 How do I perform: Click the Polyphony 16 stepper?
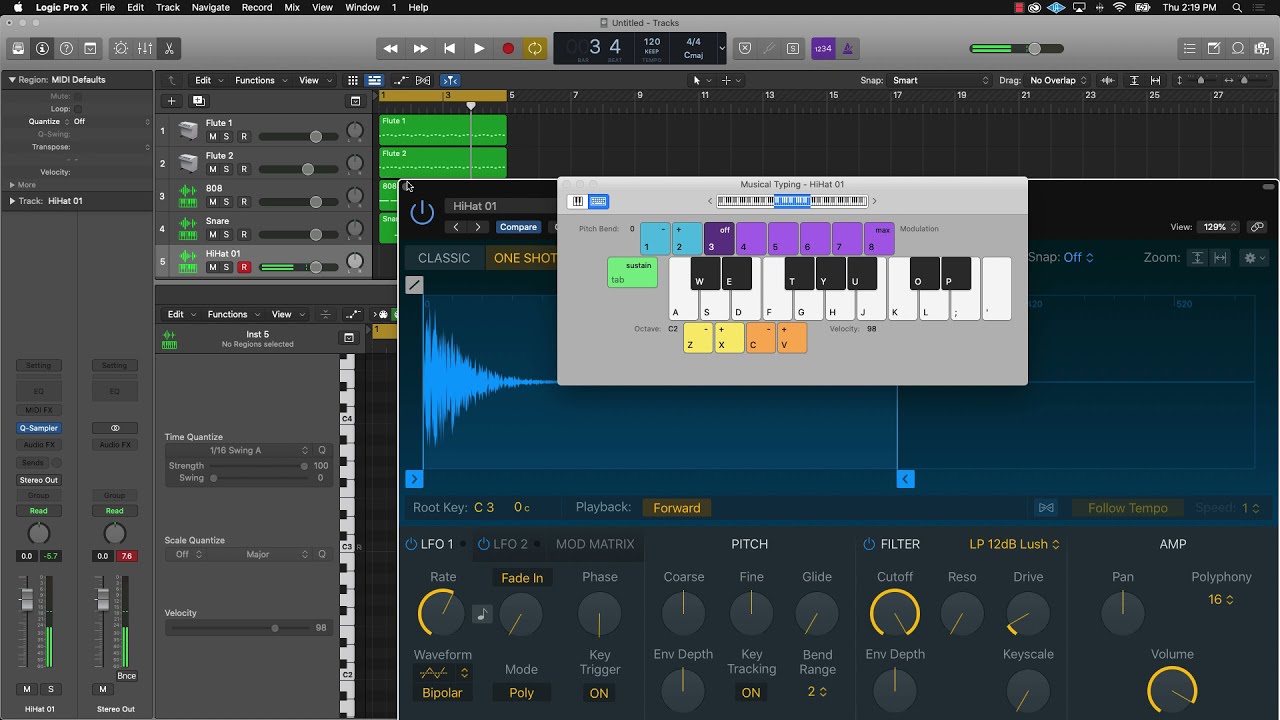pyautogui.click(x=1221, y=600)
